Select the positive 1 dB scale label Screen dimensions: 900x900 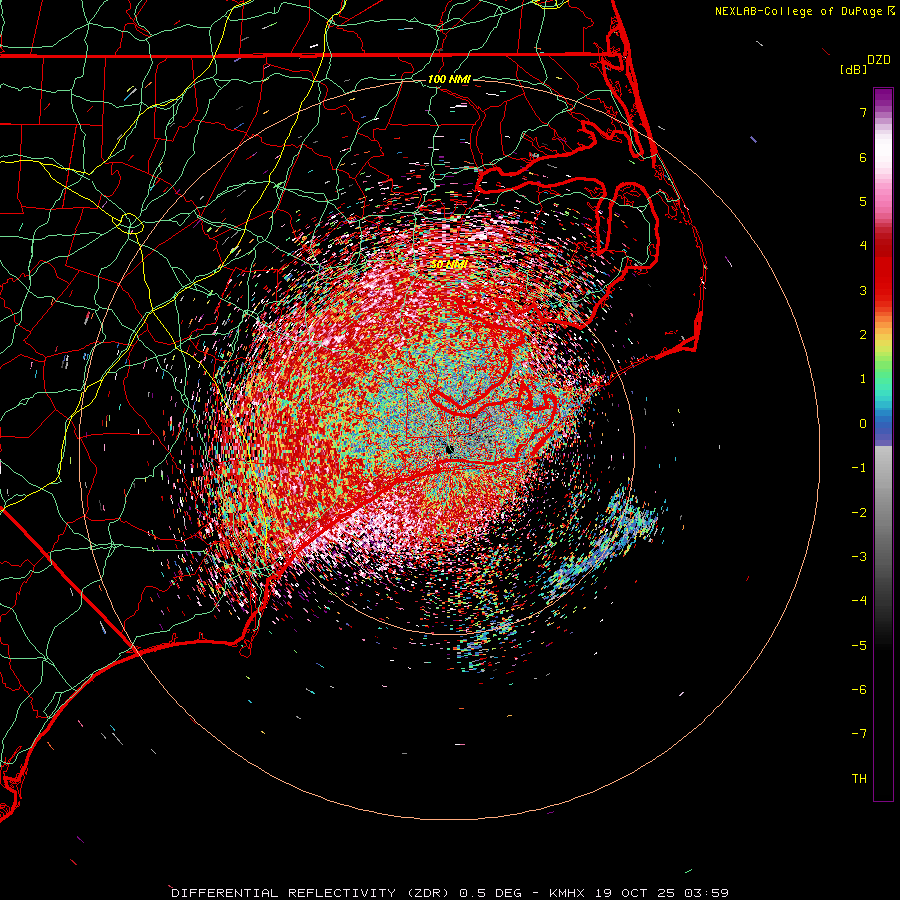click(863, 379)
